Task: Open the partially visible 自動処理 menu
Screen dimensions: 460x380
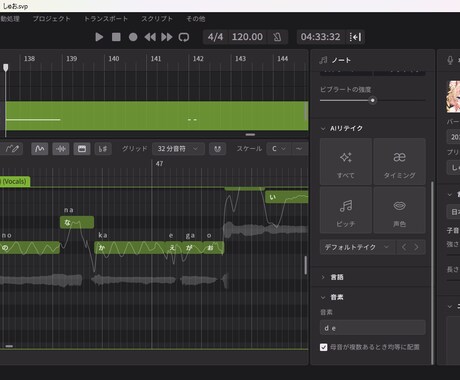Action: [x=10, y=19]
